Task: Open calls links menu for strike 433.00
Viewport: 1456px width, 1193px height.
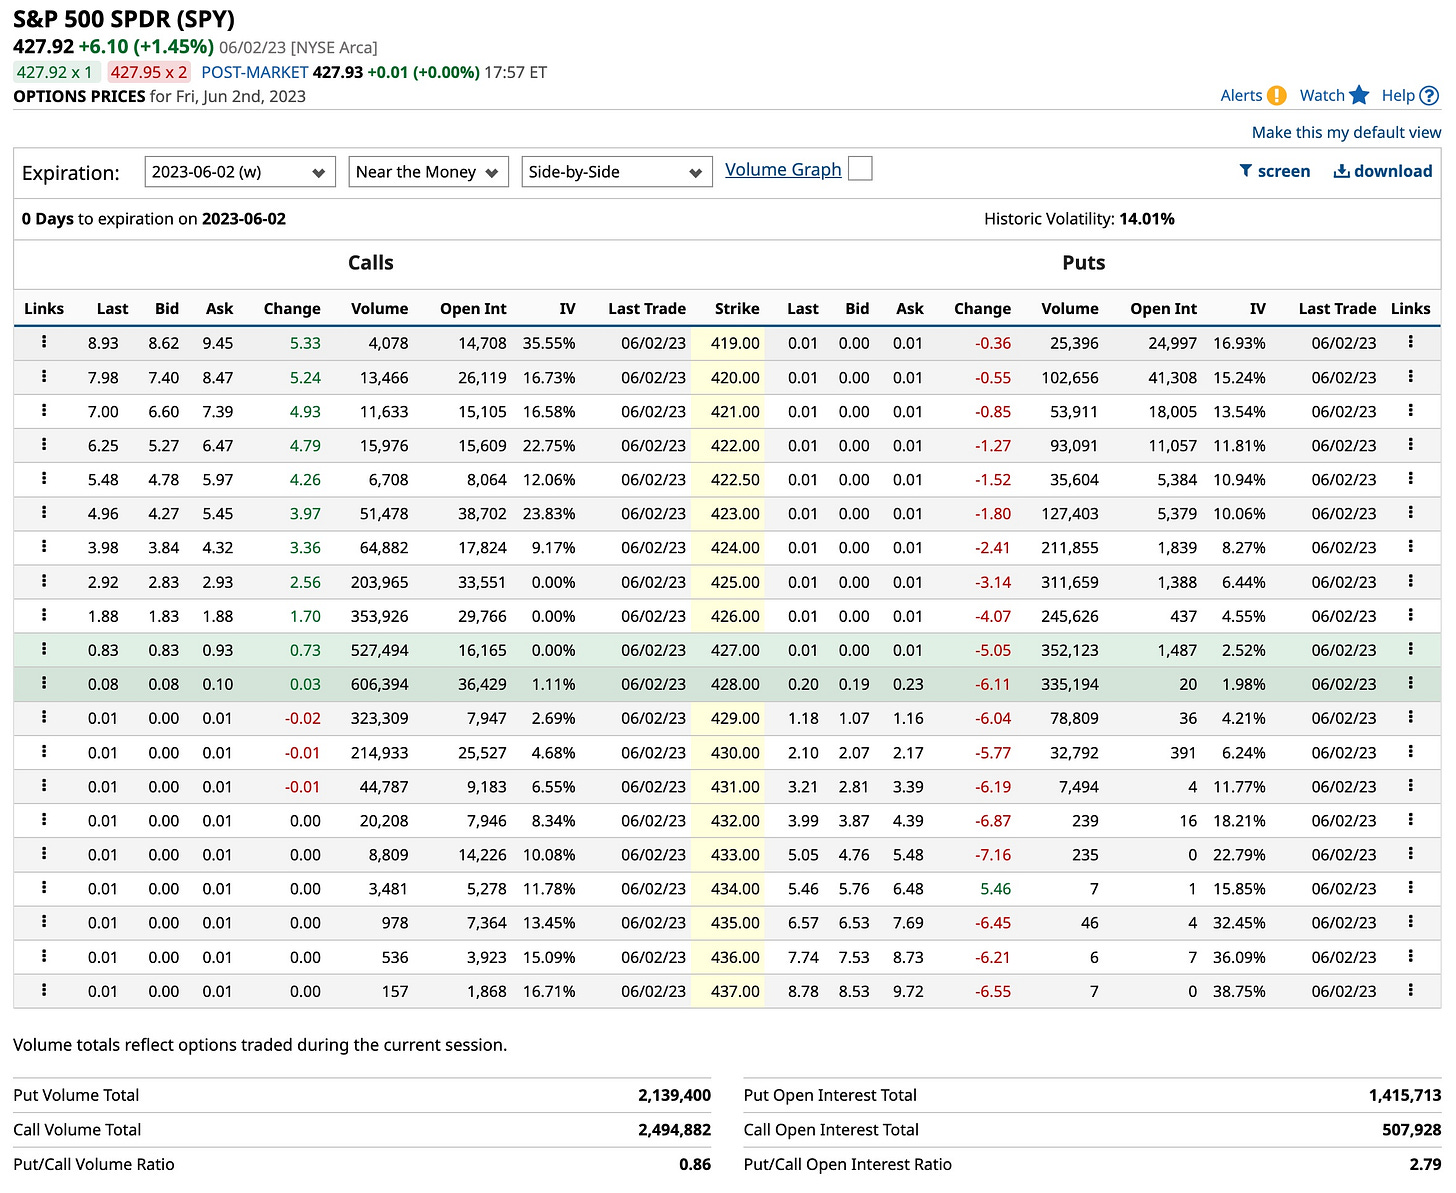Action: coord(44,853)
